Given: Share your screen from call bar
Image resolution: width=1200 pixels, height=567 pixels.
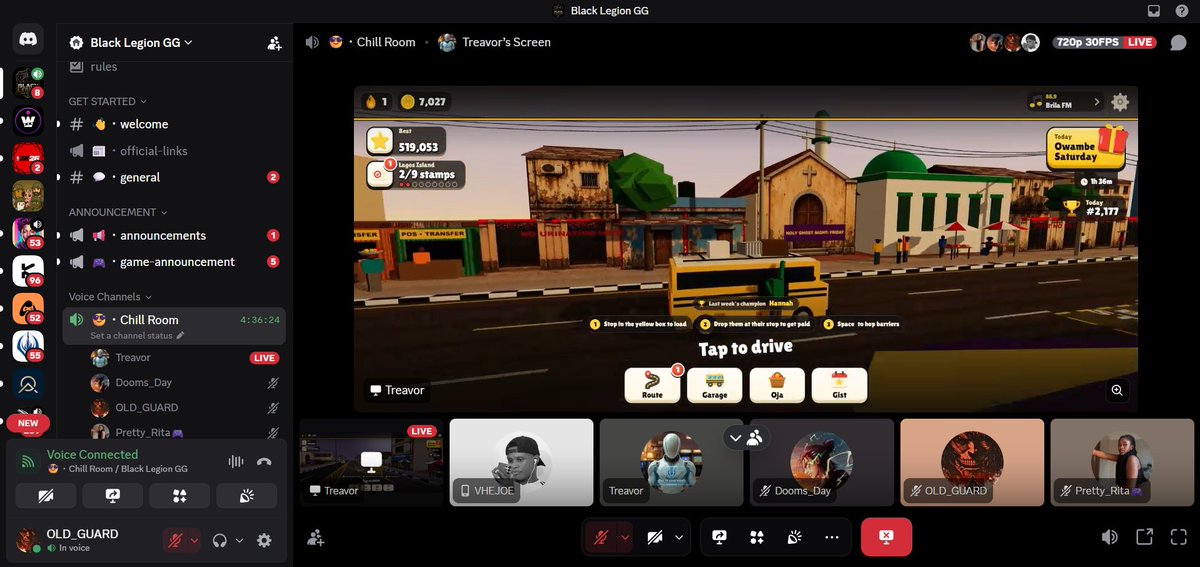Looking at the screenshot, I should (719, 537).
